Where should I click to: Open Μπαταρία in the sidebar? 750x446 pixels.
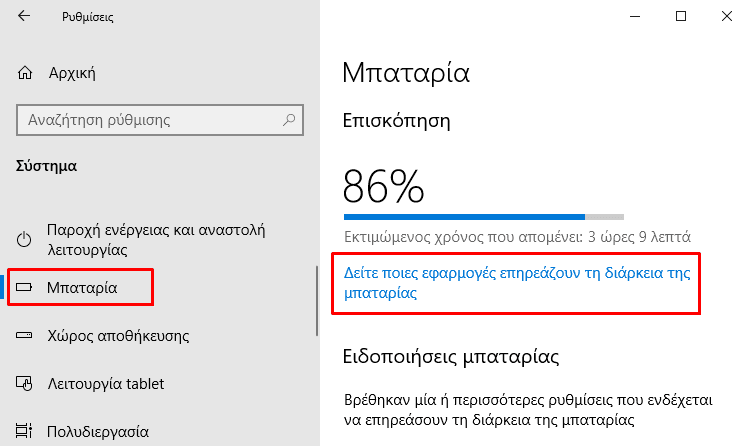point(82,288)
